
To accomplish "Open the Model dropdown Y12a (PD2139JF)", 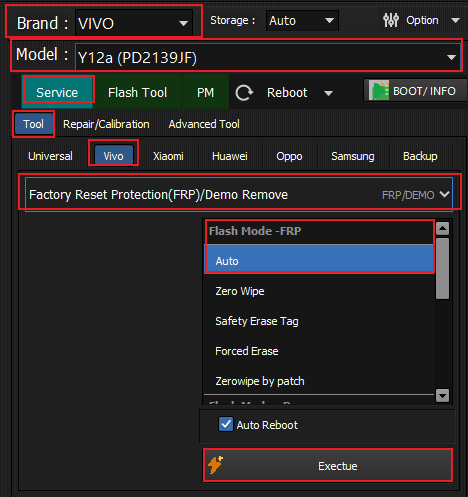I will (268, 57).
